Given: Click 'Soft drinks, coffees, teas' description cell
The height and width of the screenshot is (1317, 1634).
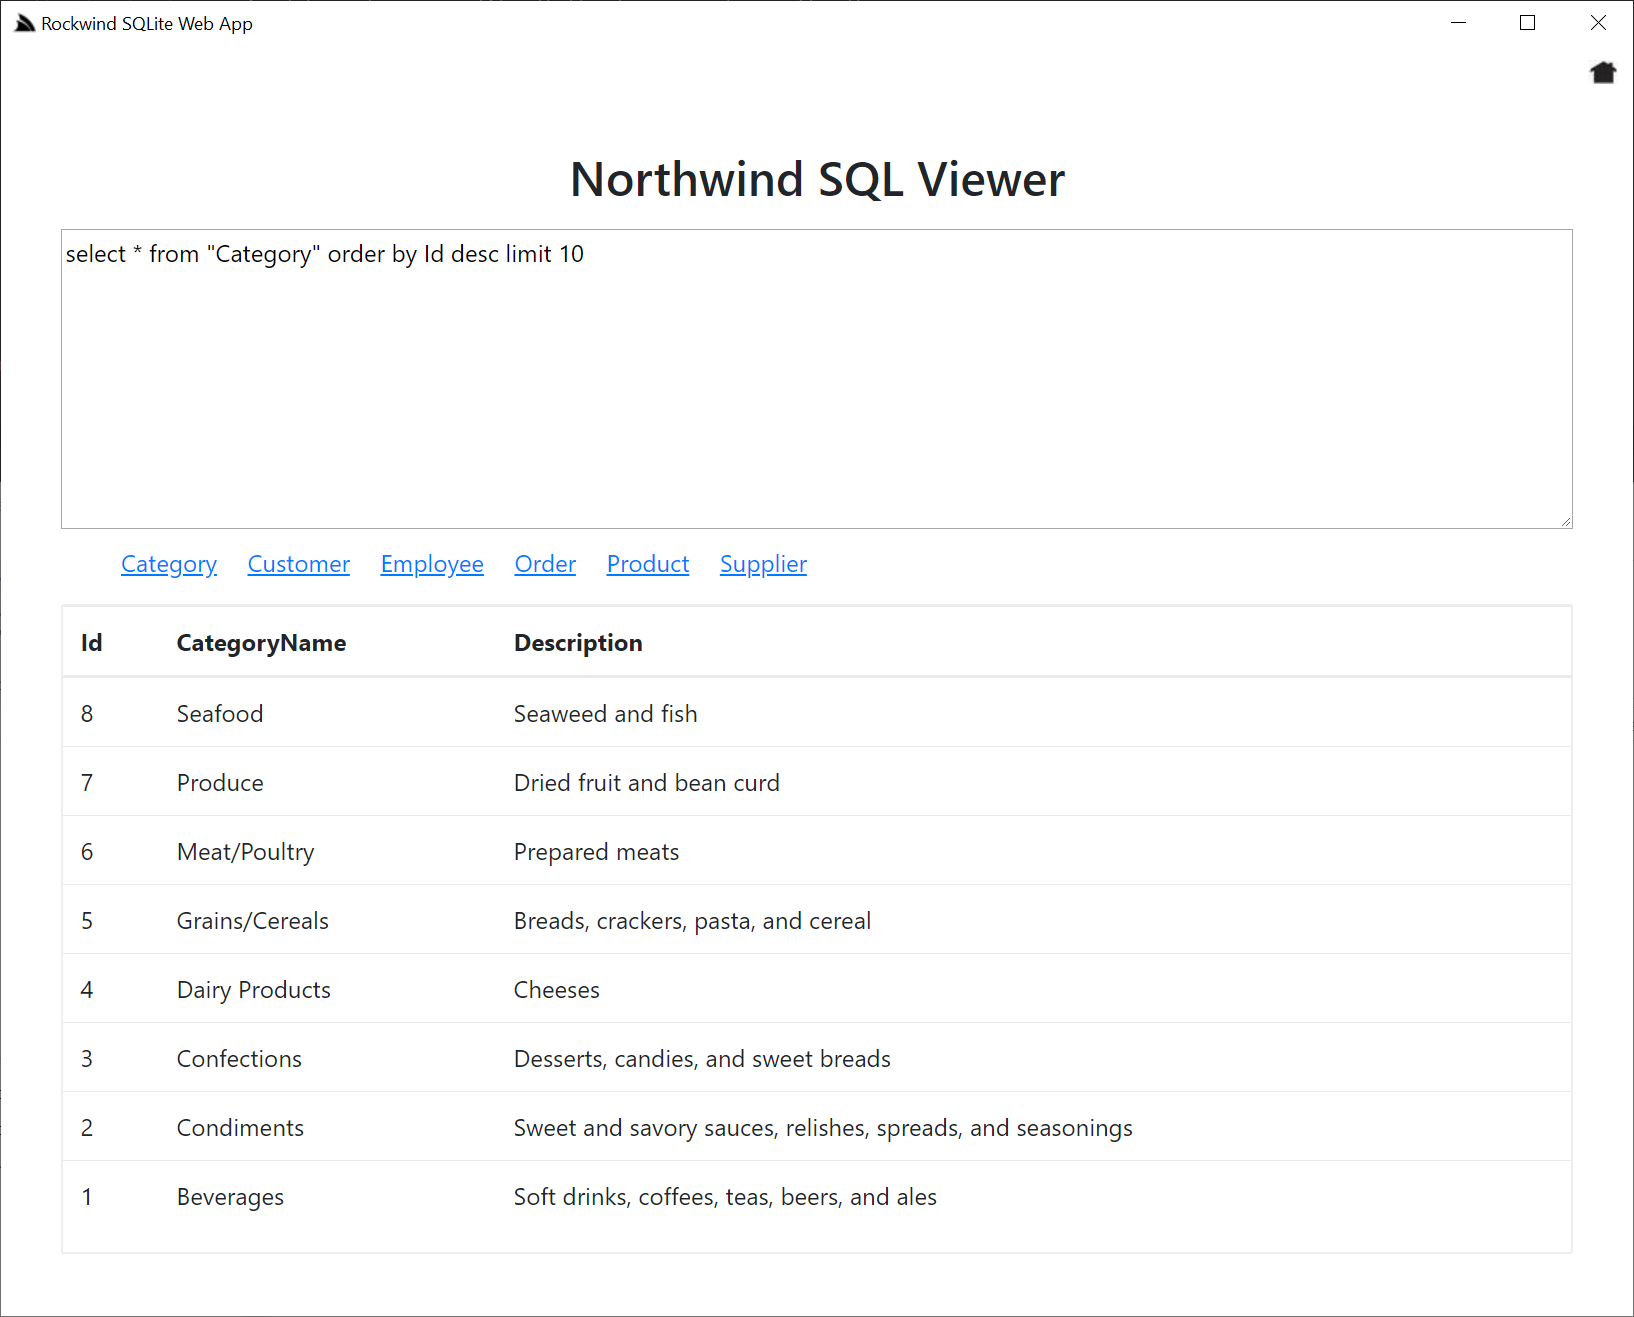Looking at the screenshot, I should [725, 1197].
